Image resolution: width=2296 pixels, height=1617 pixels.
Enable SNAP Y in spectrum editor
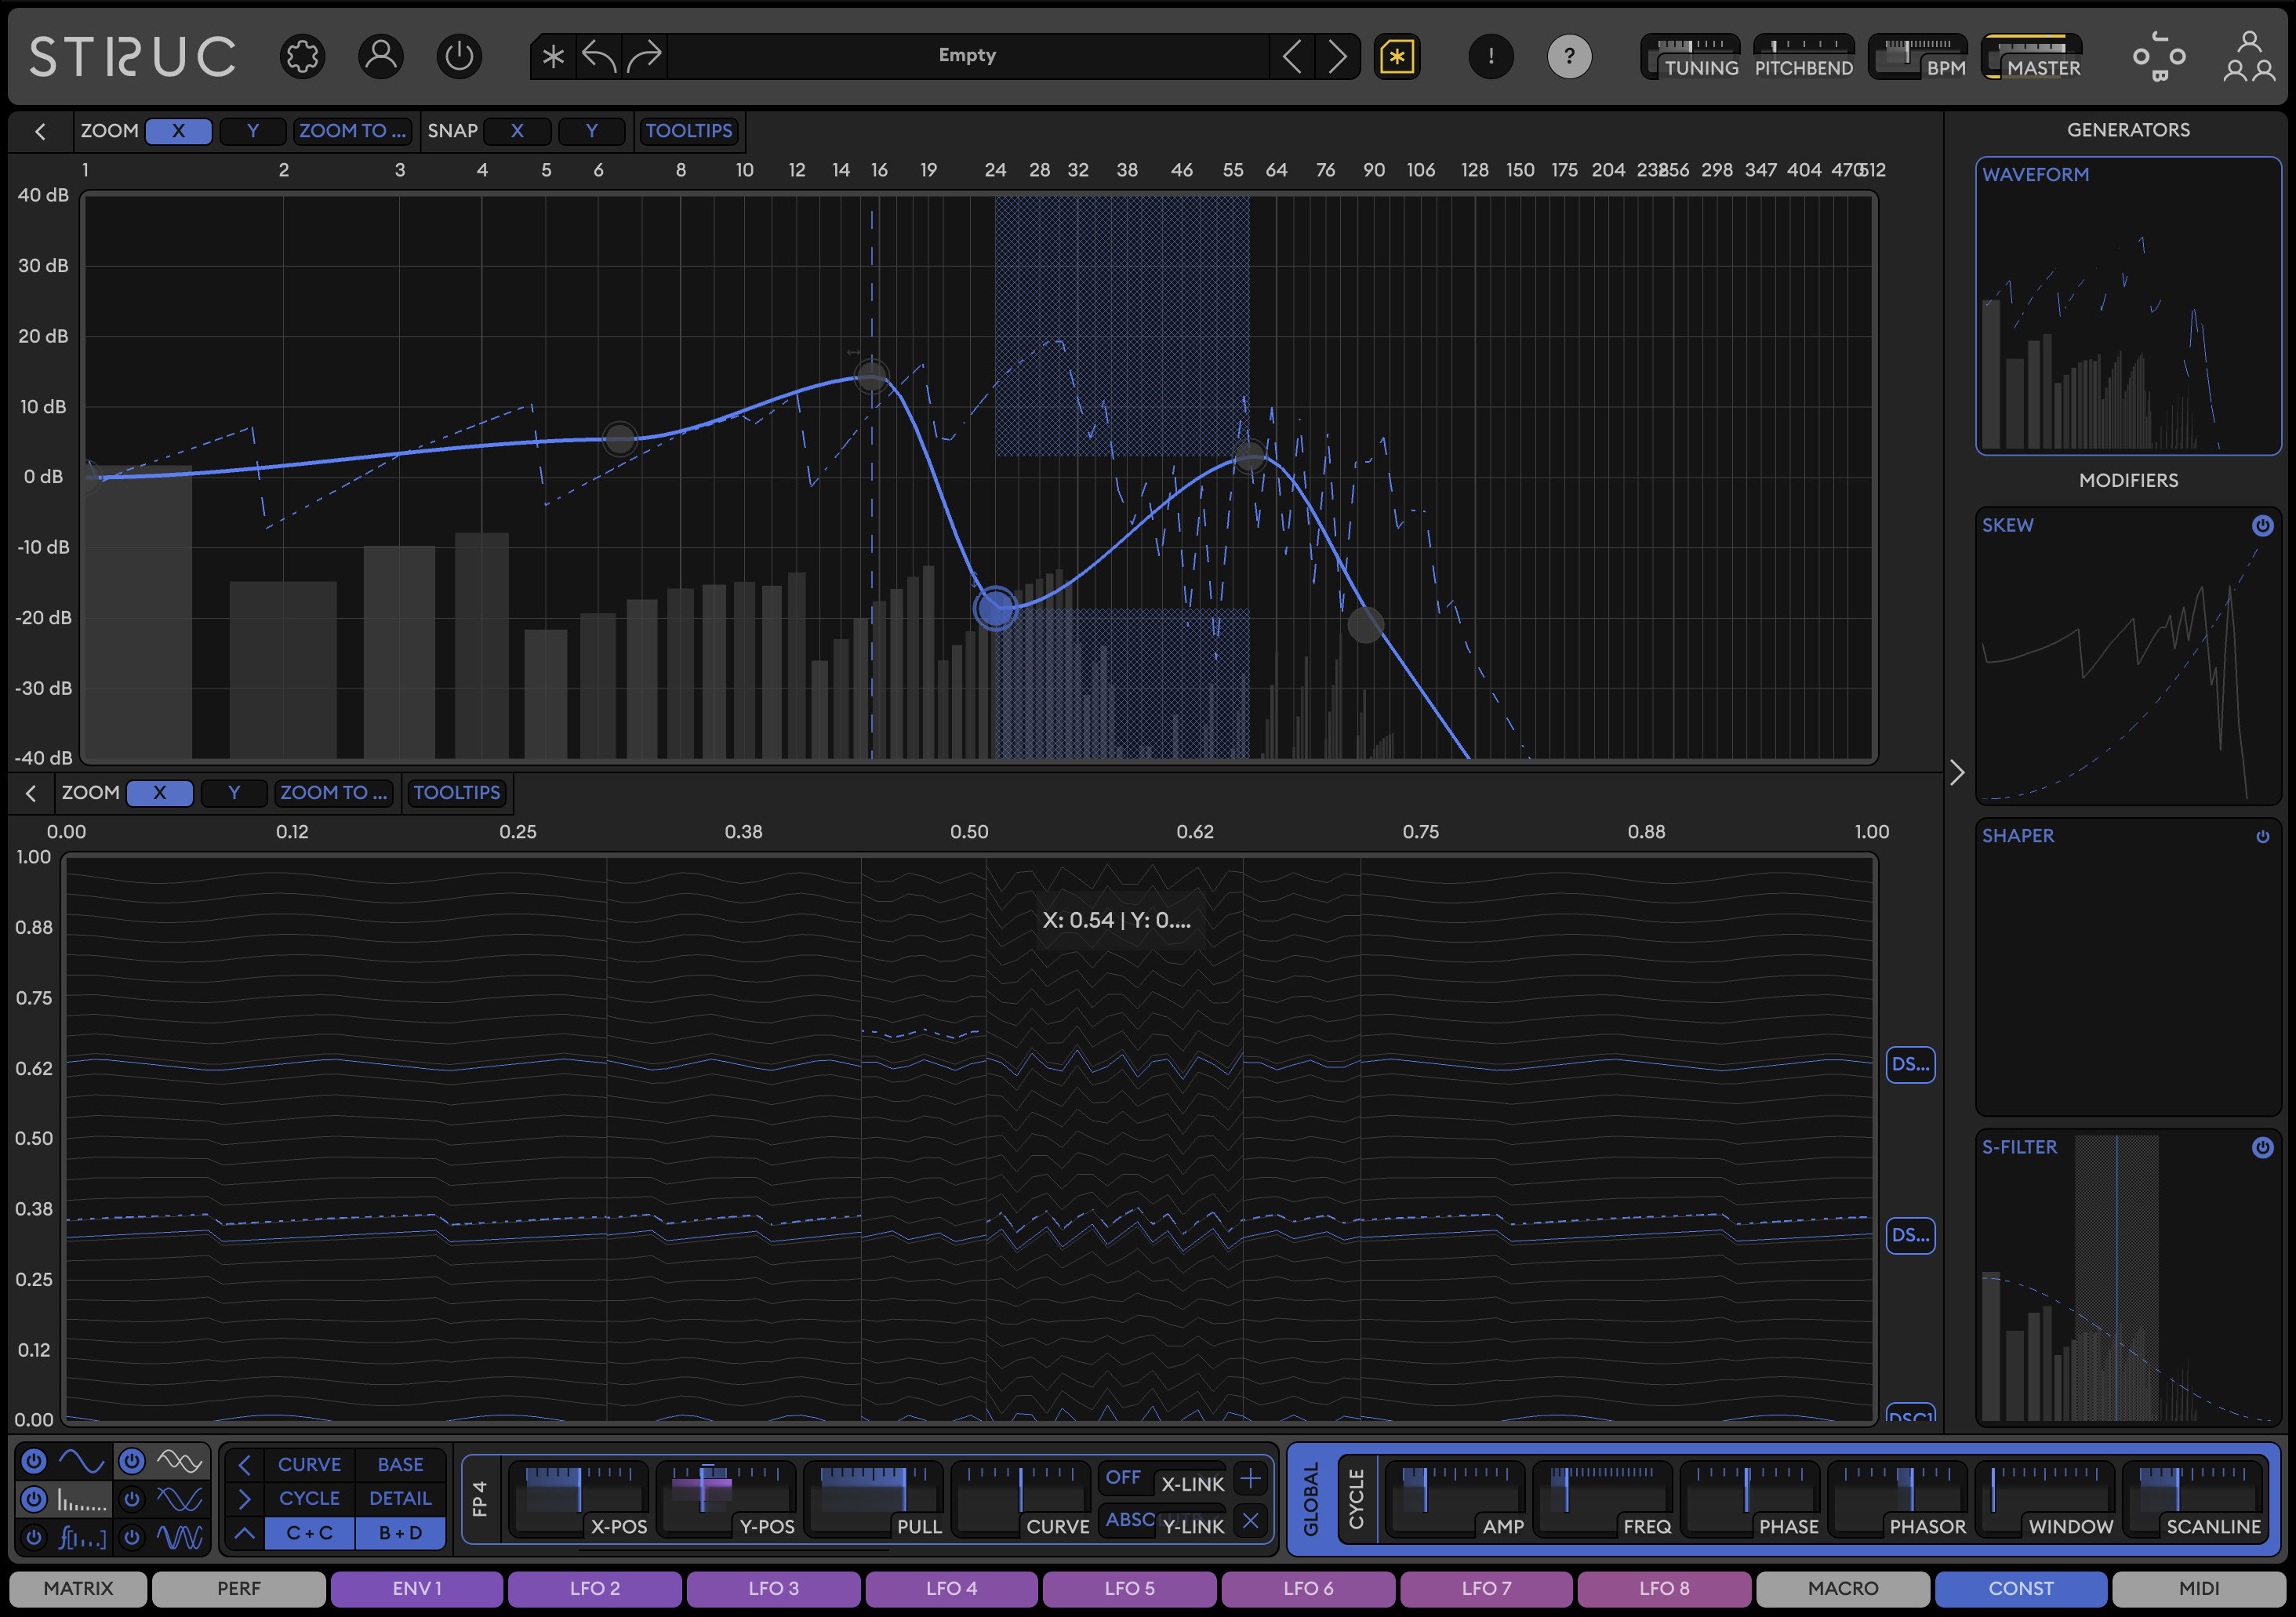coord(592,131)
